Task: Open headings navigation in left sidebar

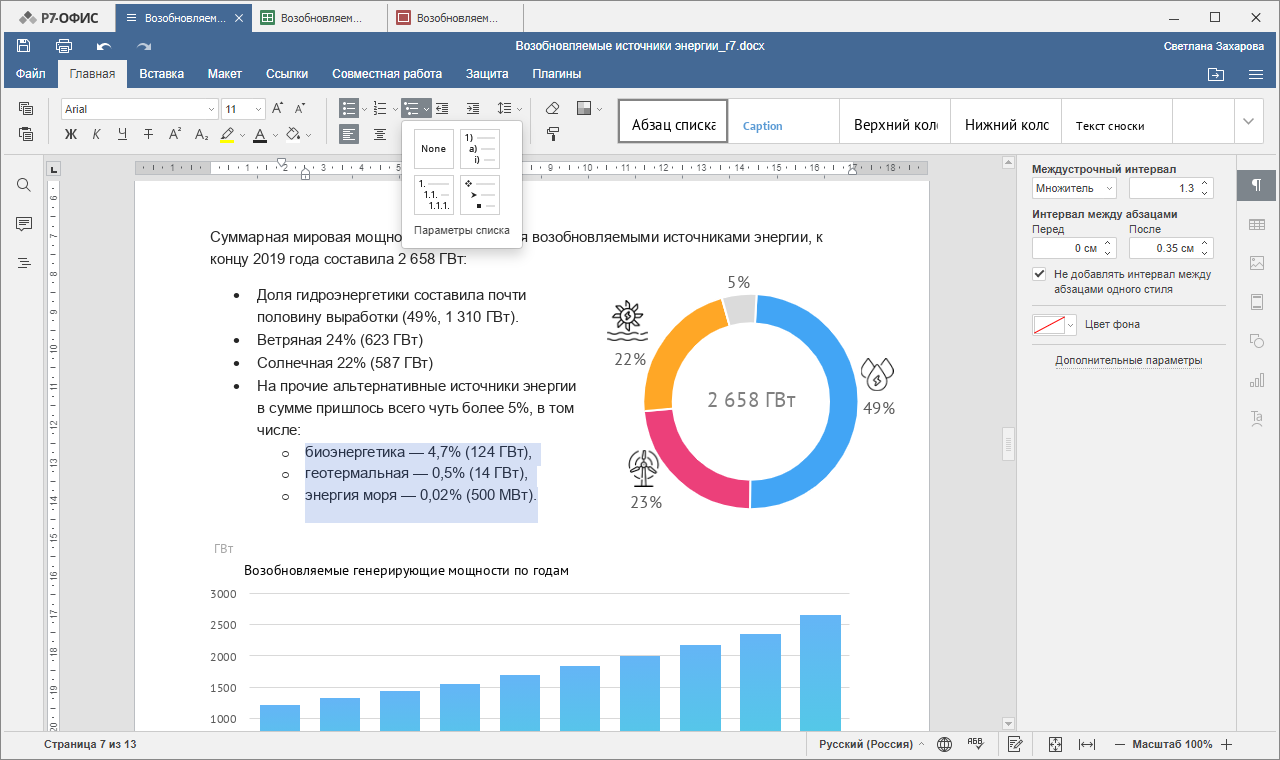Action: click(x=24, y=263)
